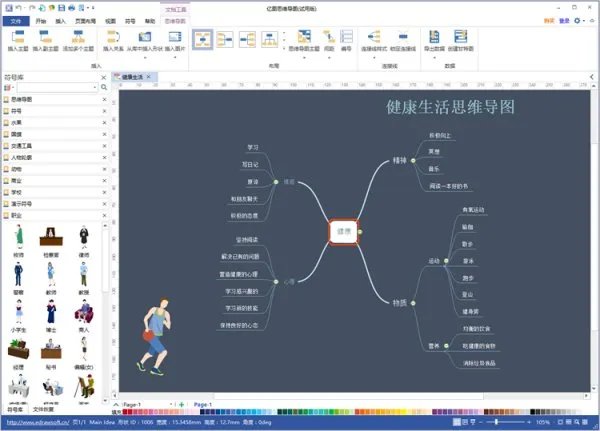Pick the black swatch in the color palette
This screenshot has width=600, height=431.
click(532, 412)
